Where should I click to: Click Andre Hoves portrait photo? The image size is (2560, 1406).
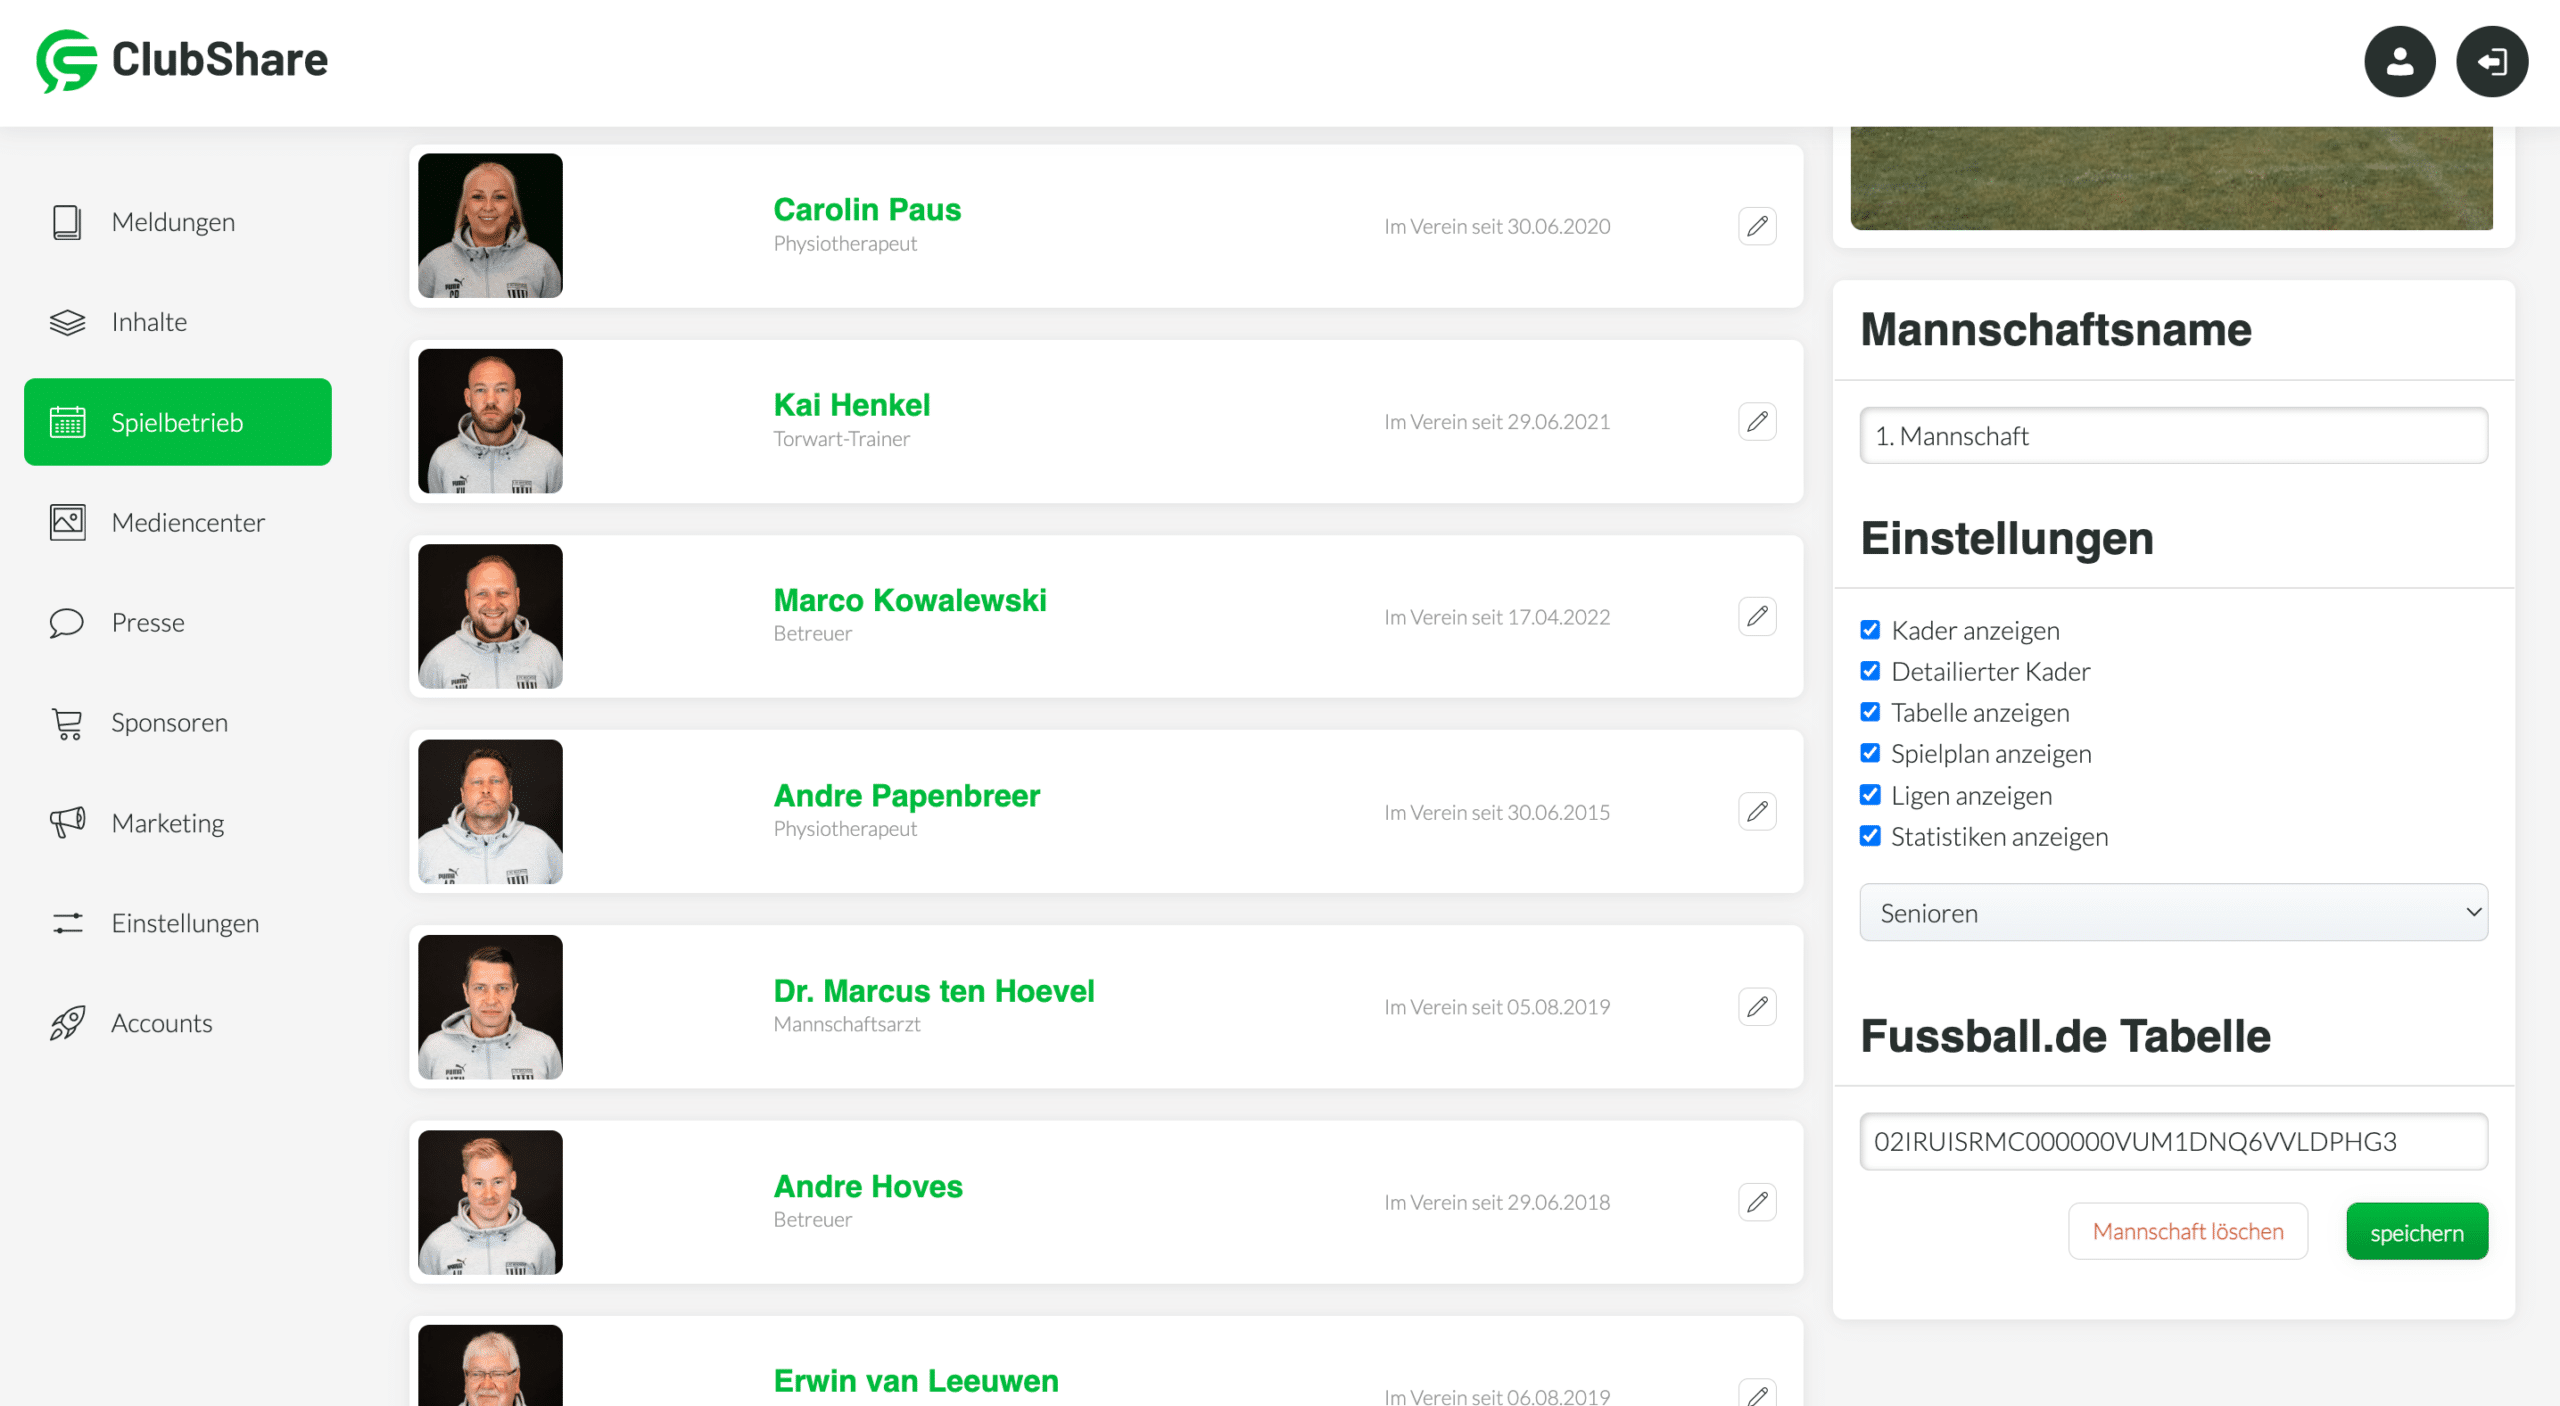pos(490,1202)
